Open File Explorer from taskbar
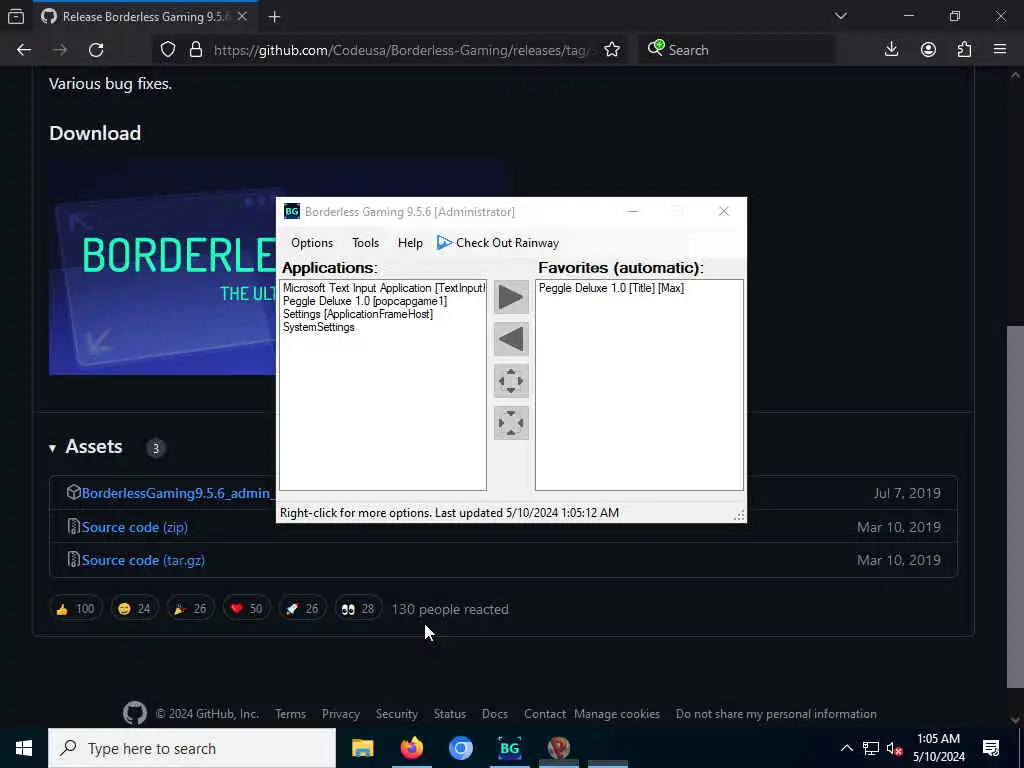The image size is (1024, 768). [x=362, y=748]
